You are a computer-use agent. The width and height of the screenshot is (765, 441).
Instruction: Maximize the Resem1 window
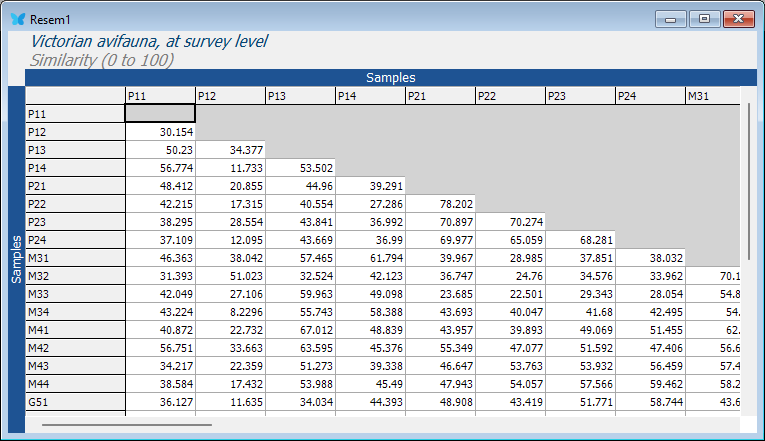(704, 19)
